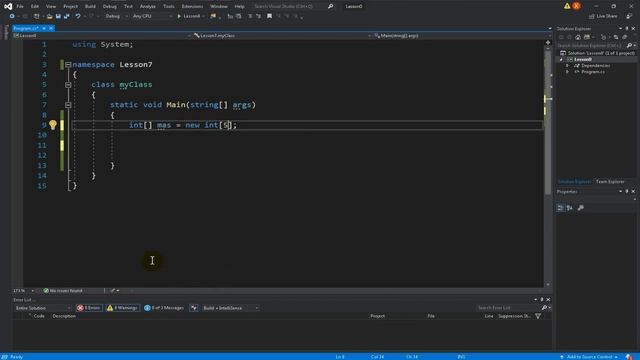Open the Extensions menu
This screenshot has width=640, height=360.
(x=192, y=6)
